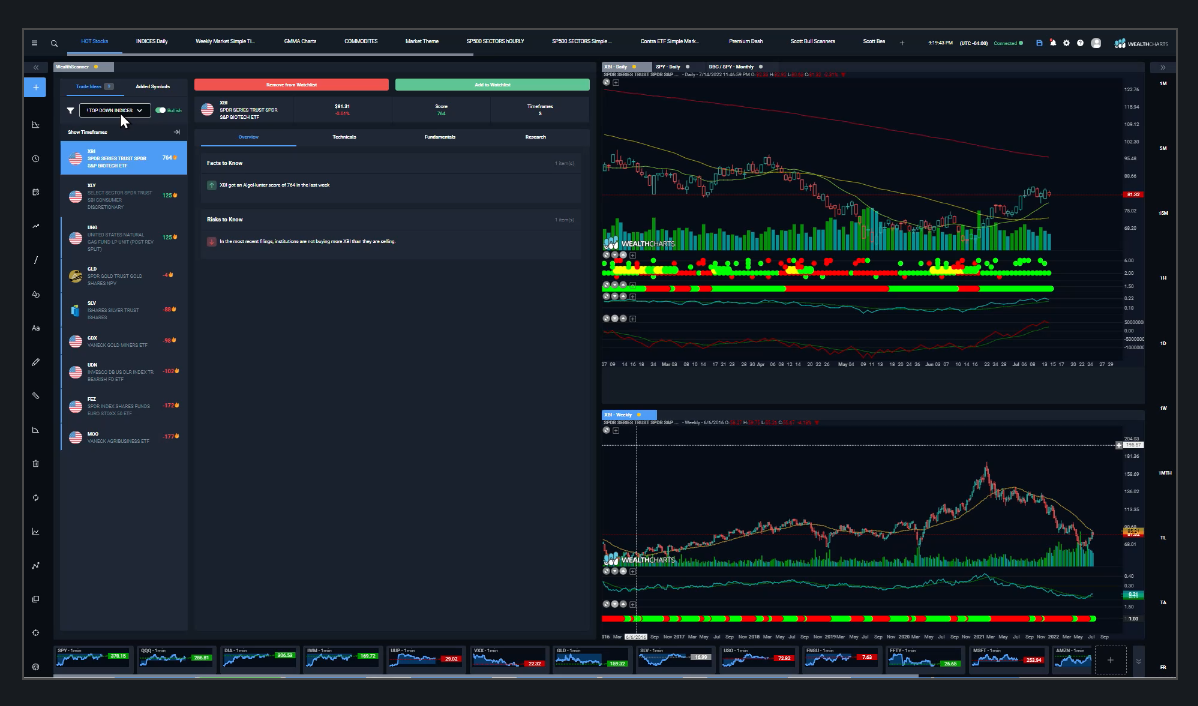Click the filter funnel icon
The height and width of the screenshot is (706, 1198).
pos(70,110)
